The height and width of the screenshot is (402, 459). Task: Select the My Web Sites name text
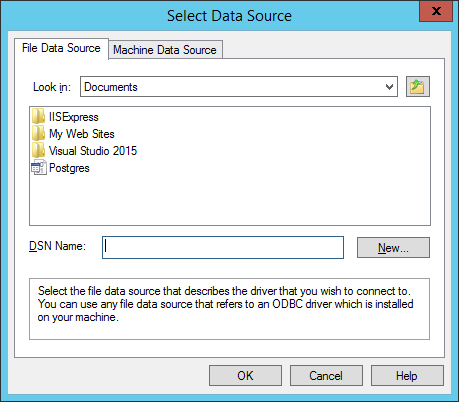[x=82, y=134]
